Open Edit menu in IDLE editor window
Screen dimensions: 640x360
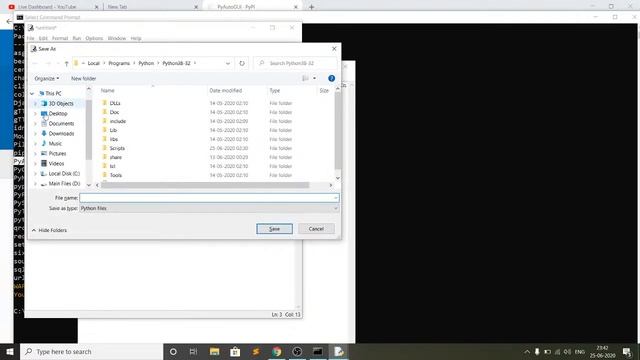coord(43,38)
